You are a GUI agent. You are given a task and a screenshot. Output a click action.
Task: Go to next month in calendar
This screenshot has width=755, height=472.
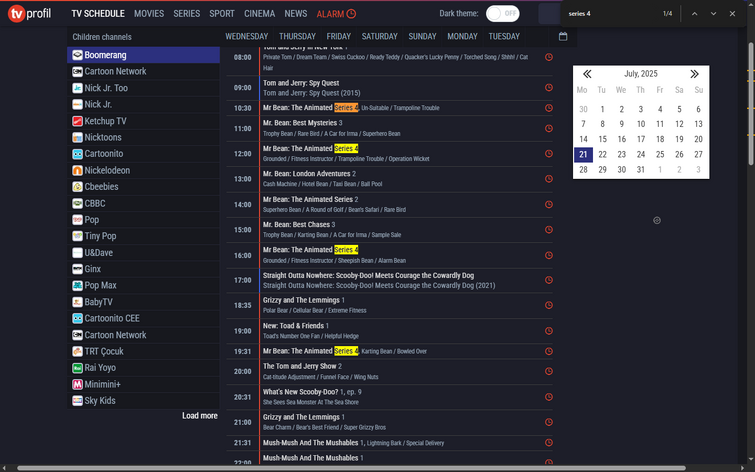pyautogui.click(x=694, y=74)
